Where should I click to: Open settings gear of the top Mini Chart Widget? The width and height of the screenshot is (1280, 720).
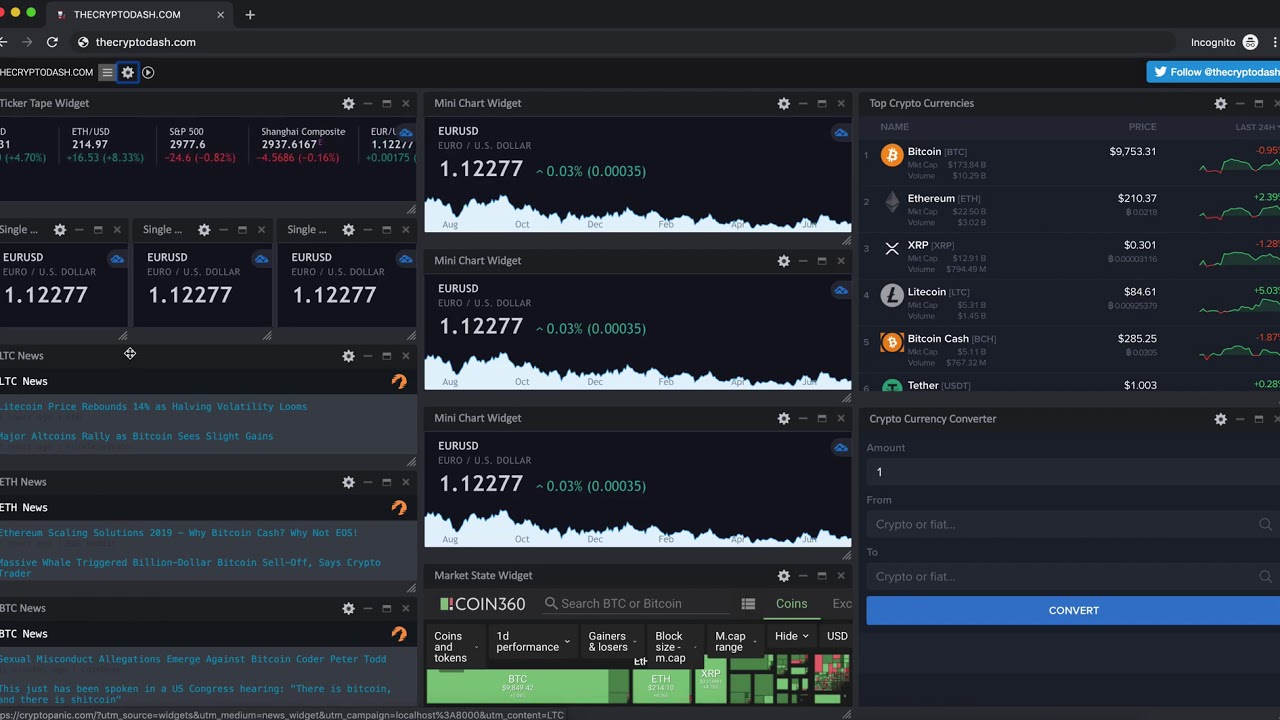click(x=784, y=103)
